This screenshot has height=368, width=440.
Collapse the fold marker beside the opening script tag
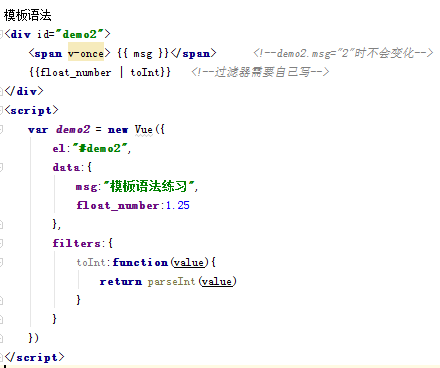(x=1, y=110)
